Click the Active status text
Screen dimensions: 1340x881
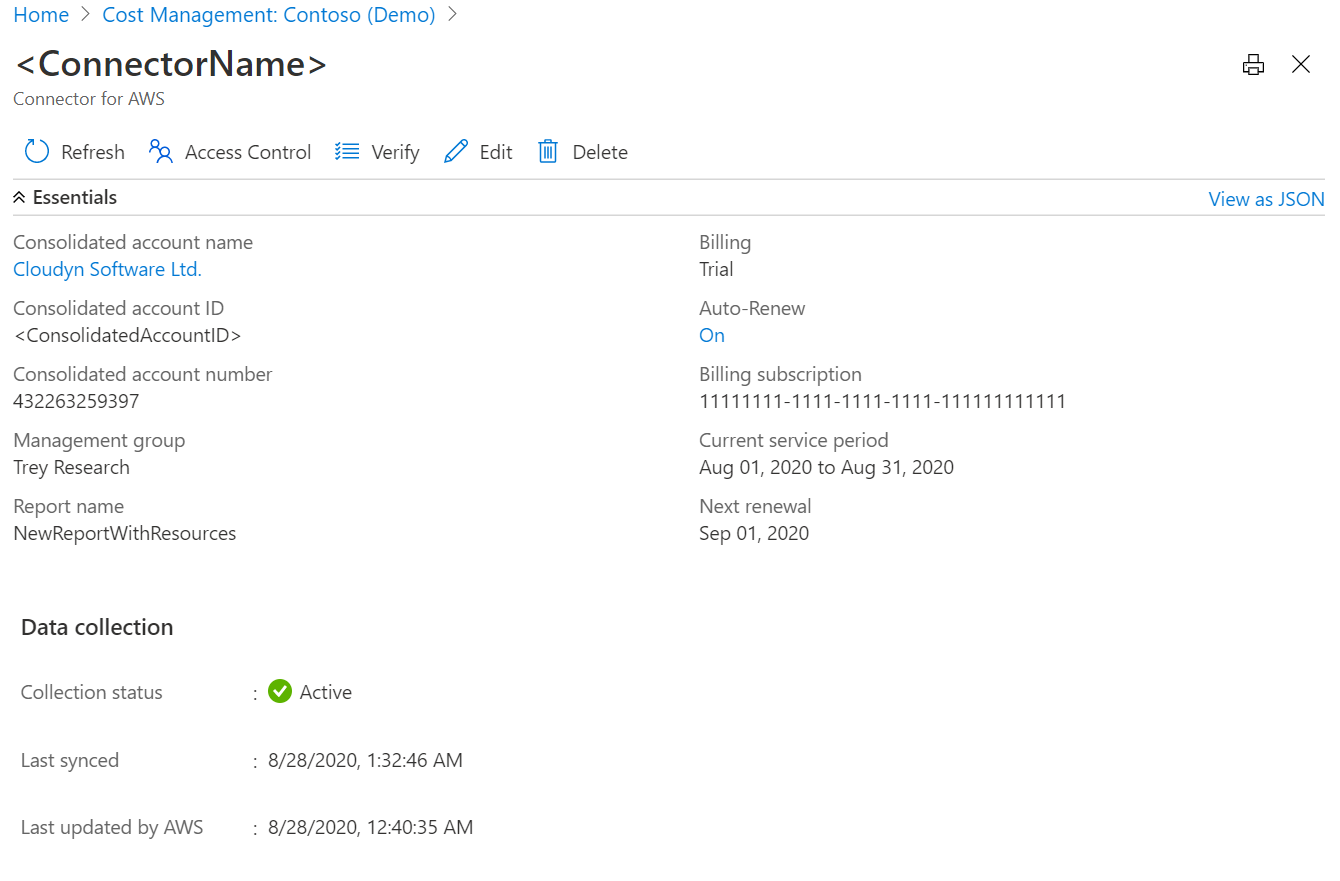point(326,692)
